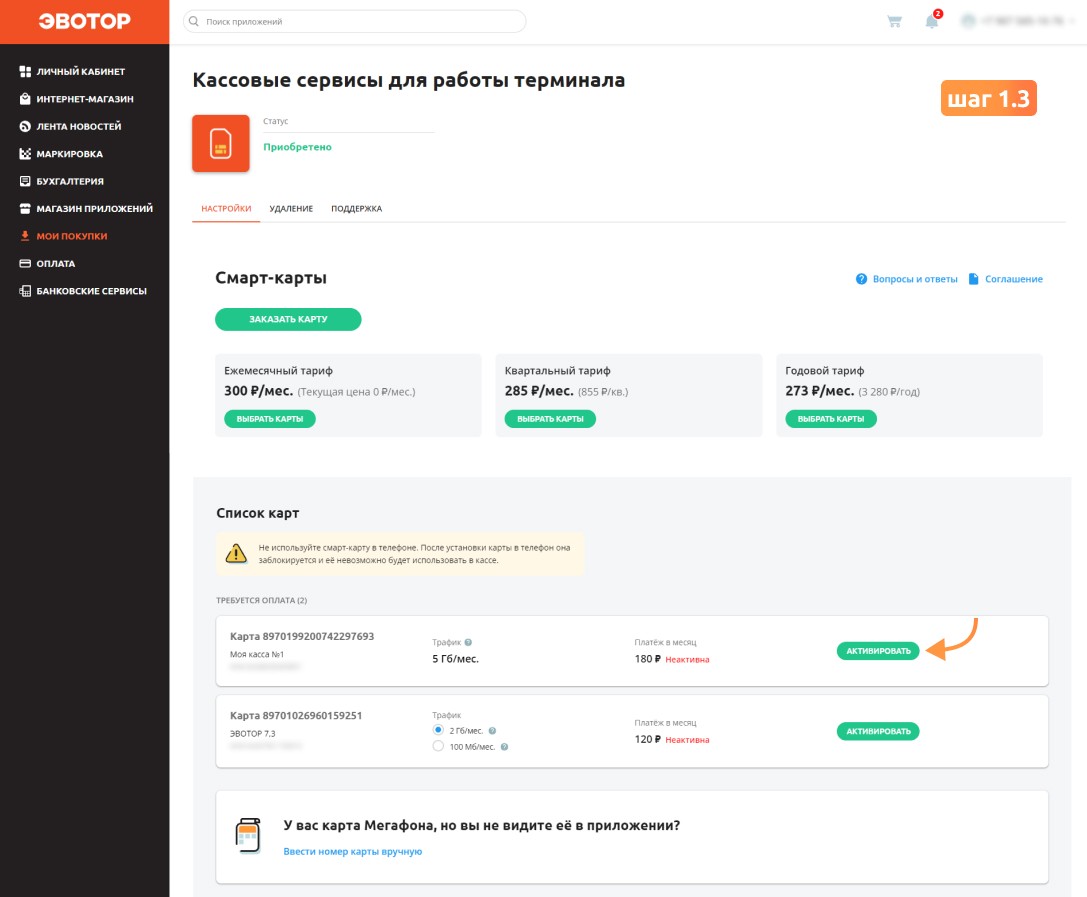
Task: Click the Личный кабинет sidebar icon
Action: tap(25, 71)
